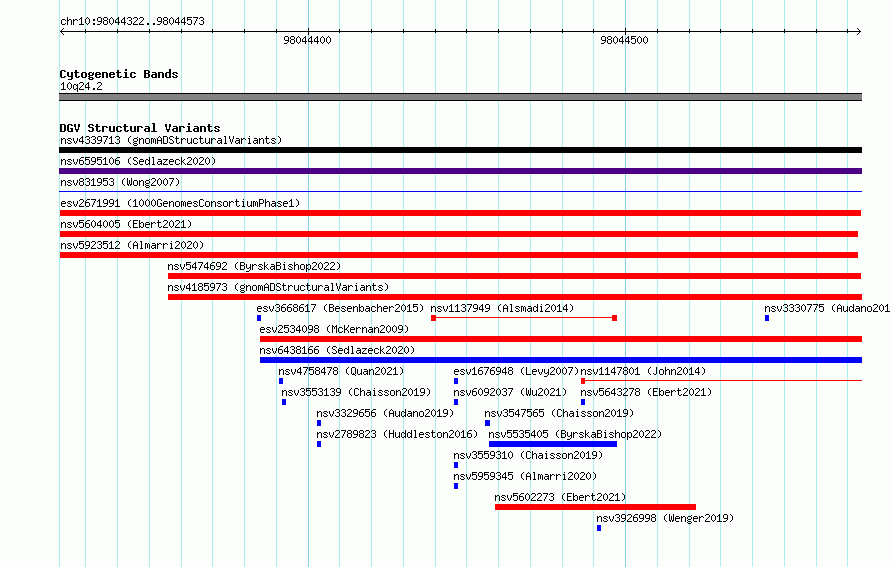Open nsv3553139 (Chaisson2019) label
890x567 pixels.
coord(356,392)
